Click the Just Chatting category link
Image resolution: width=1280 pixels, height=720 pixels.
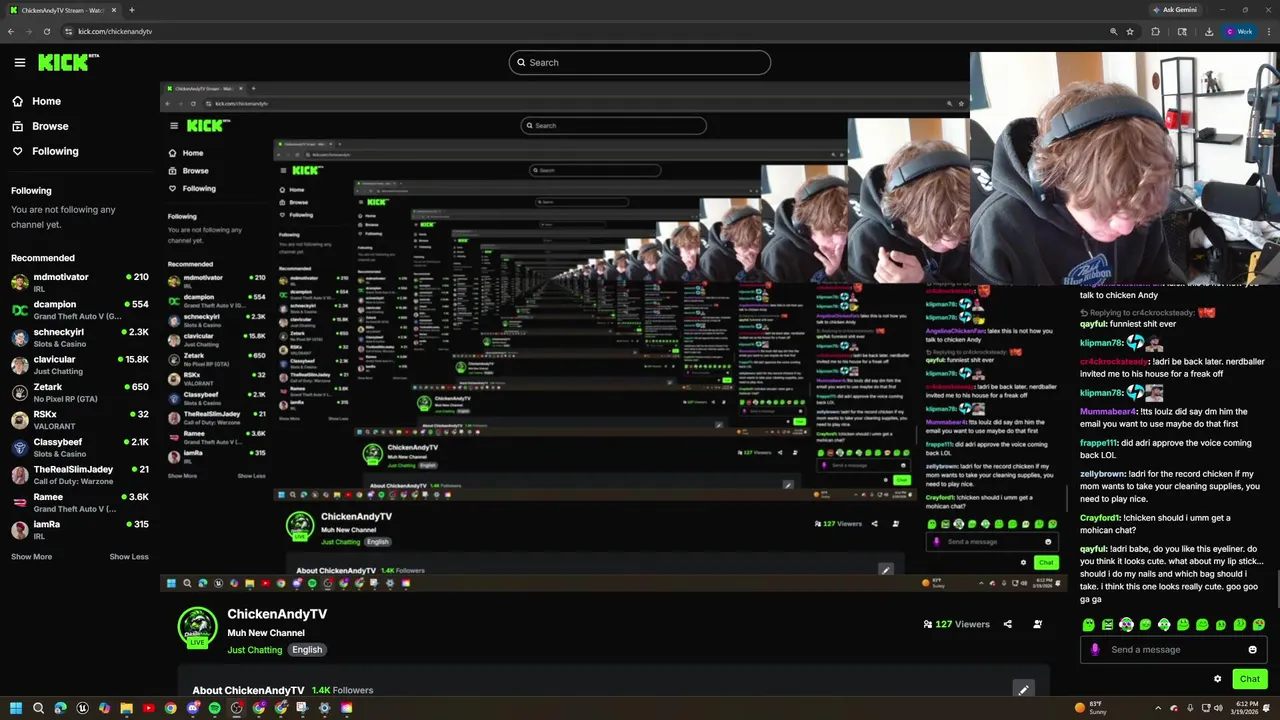tap(254, 650)
